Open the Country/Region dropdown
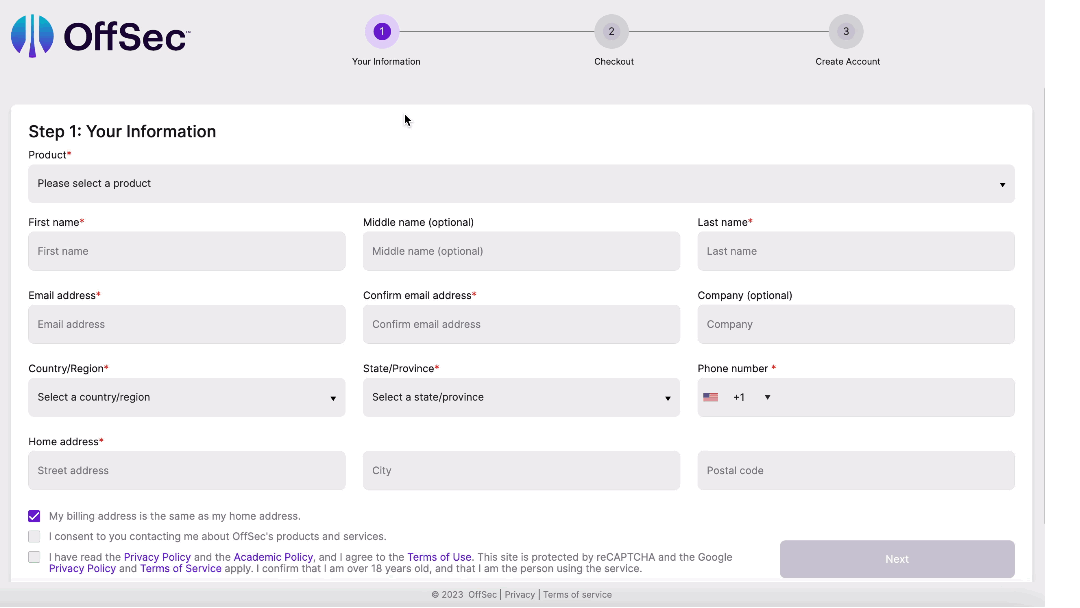This screenshot has height=608, width=1080. (x=186, y=397)
